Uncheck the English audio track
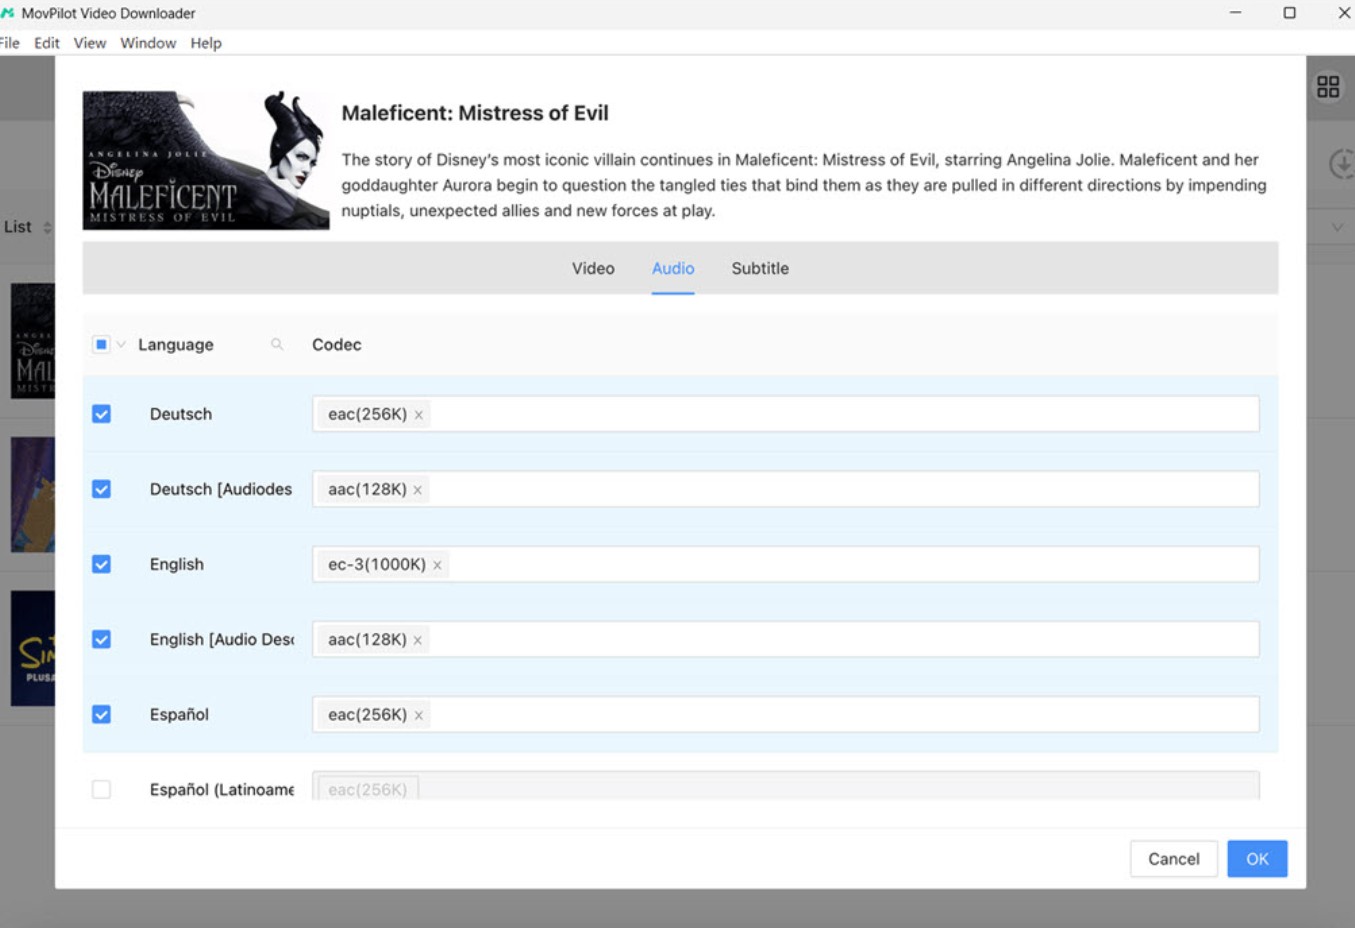 click(101, 564)
